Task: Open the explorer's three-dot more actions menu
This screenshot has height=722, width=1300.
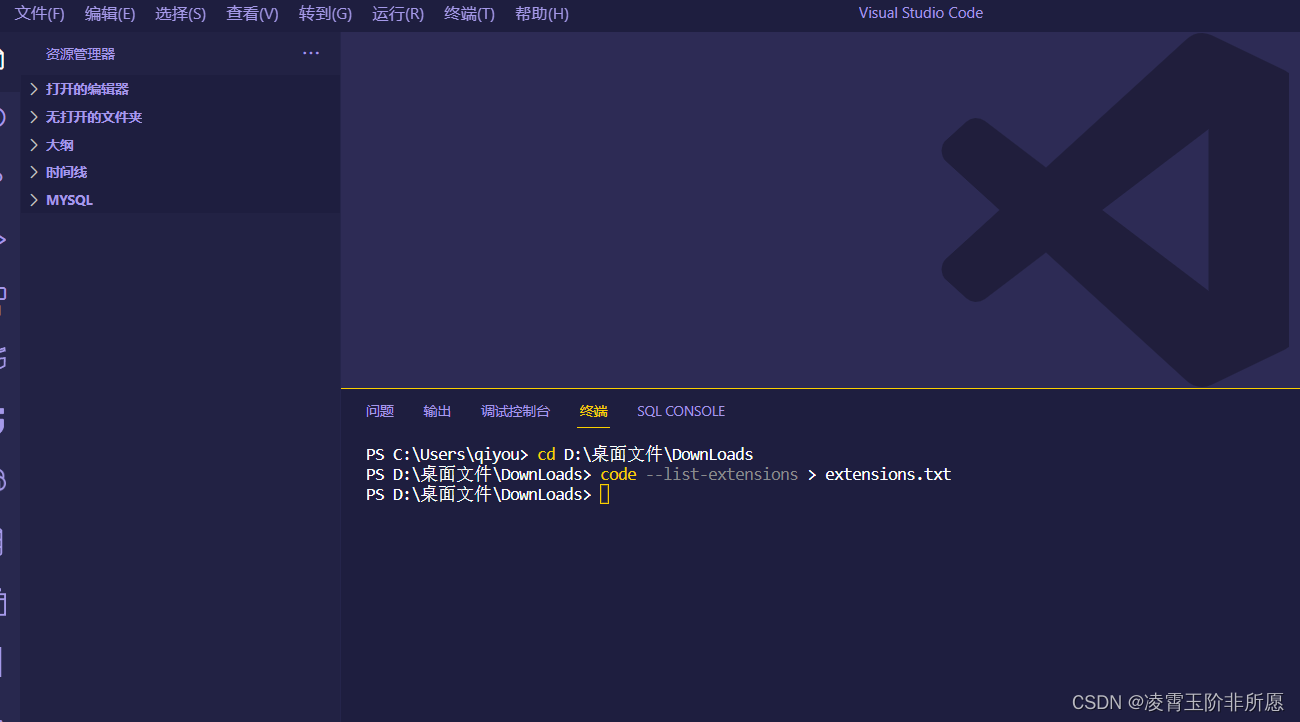Action: pyautogui.click(x=311, y=54)
